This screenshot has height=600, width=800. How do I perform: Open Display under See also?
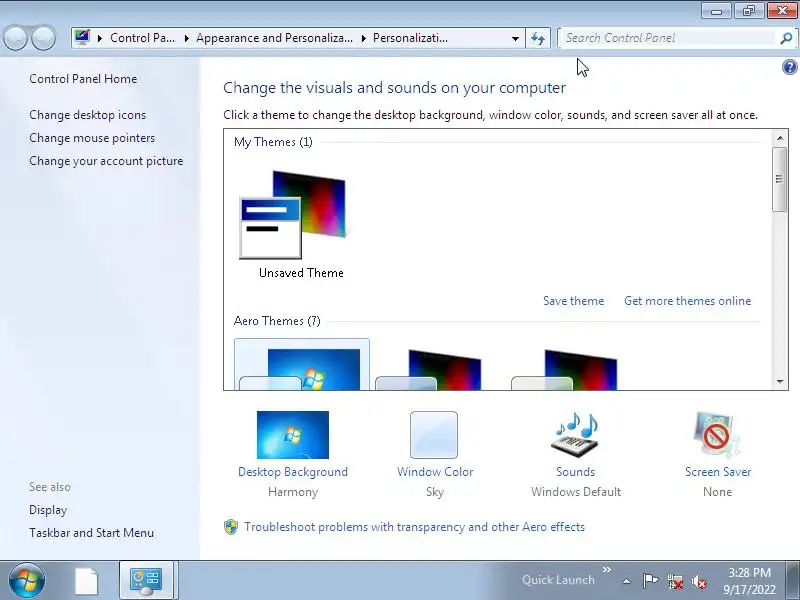pyautogui.click(x=48, y=510)
